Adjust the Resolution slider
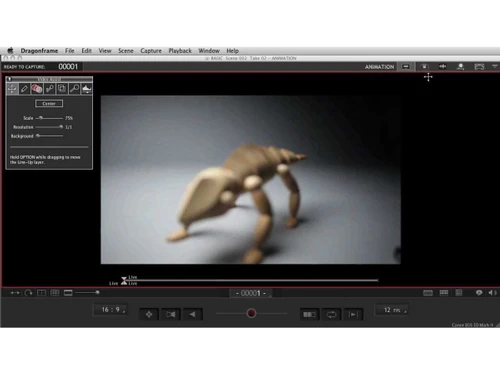The image size is (500, 375). 49,127
